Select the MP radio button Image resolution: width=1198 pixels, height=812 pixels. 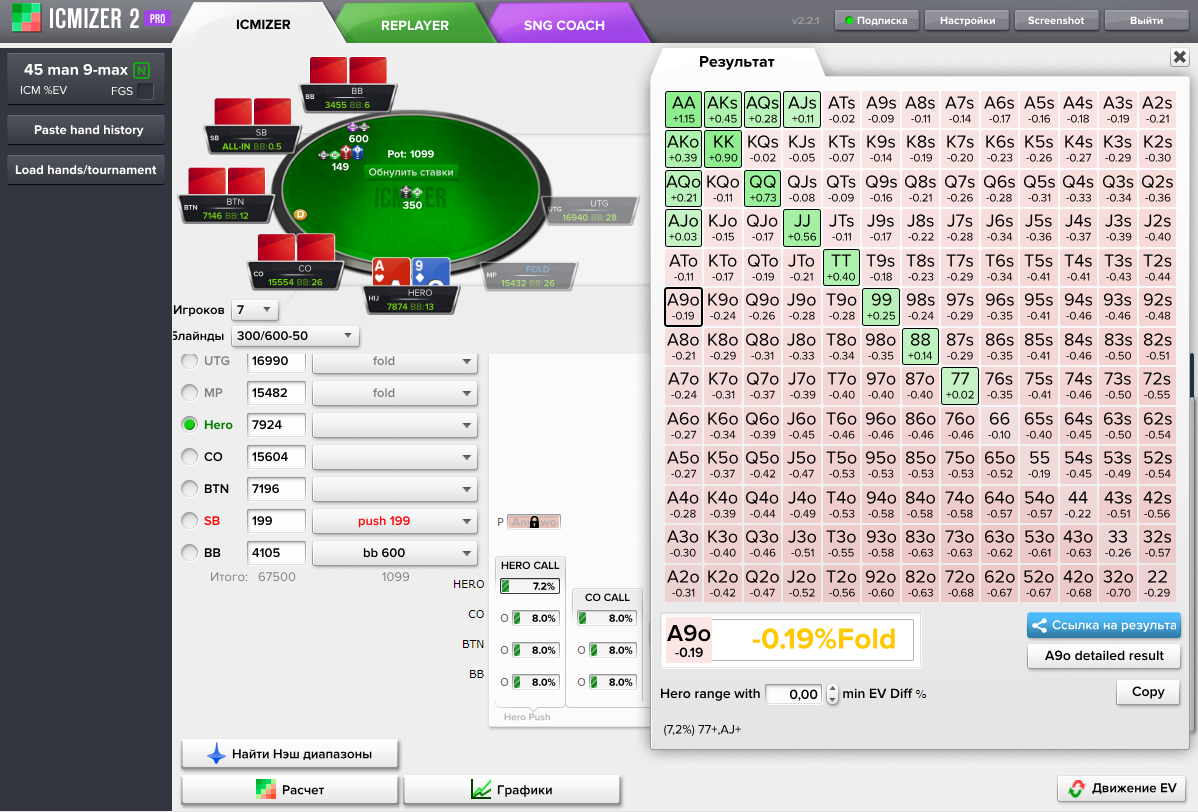[189, 393]
